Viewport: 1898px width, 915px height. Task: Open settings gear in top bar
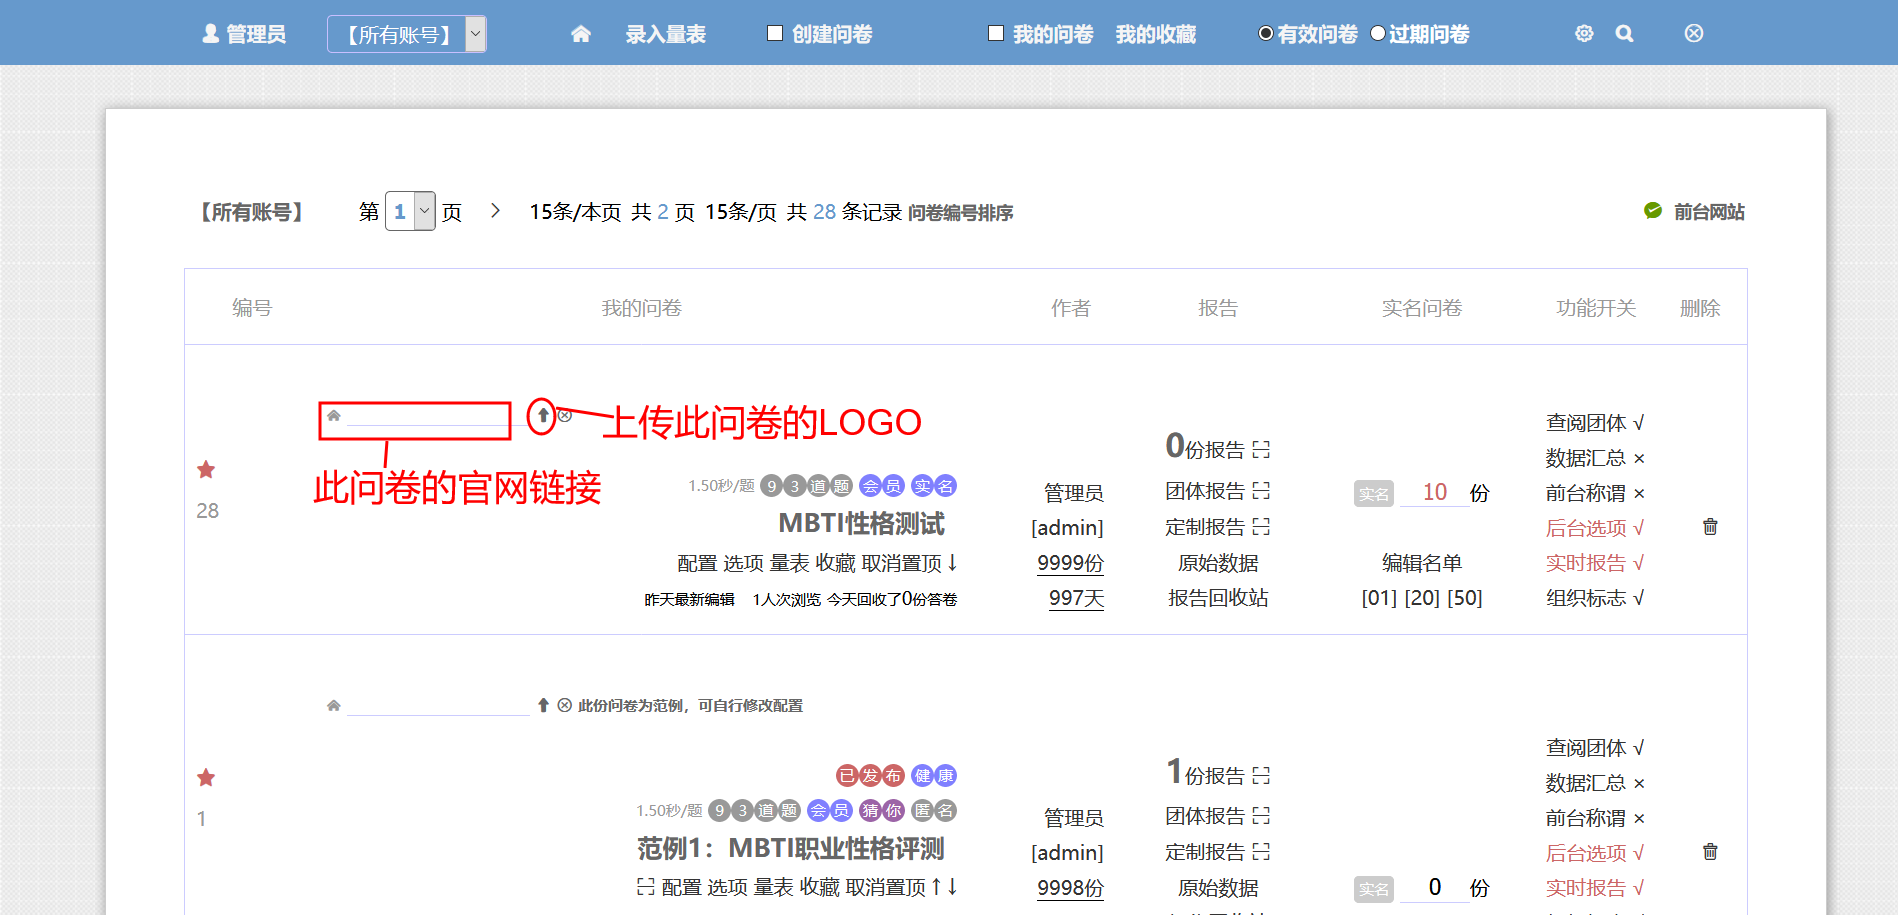[x=1584, y=34]
